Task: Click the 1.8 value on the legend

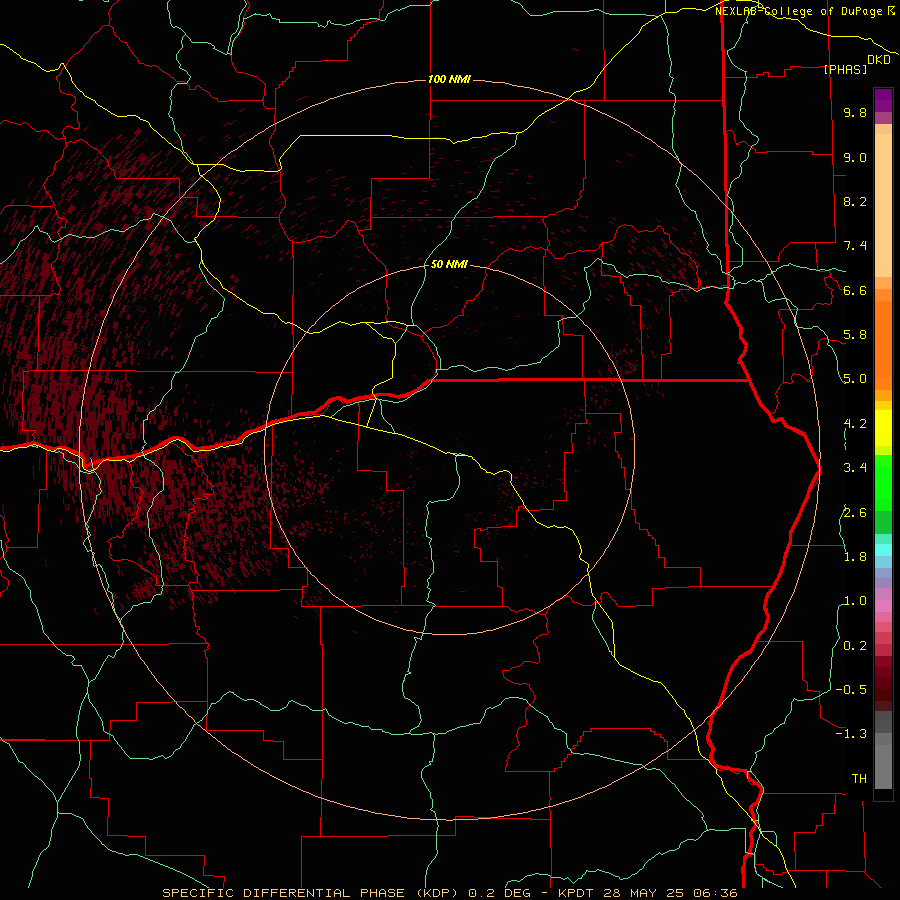Action: point(855,557)
